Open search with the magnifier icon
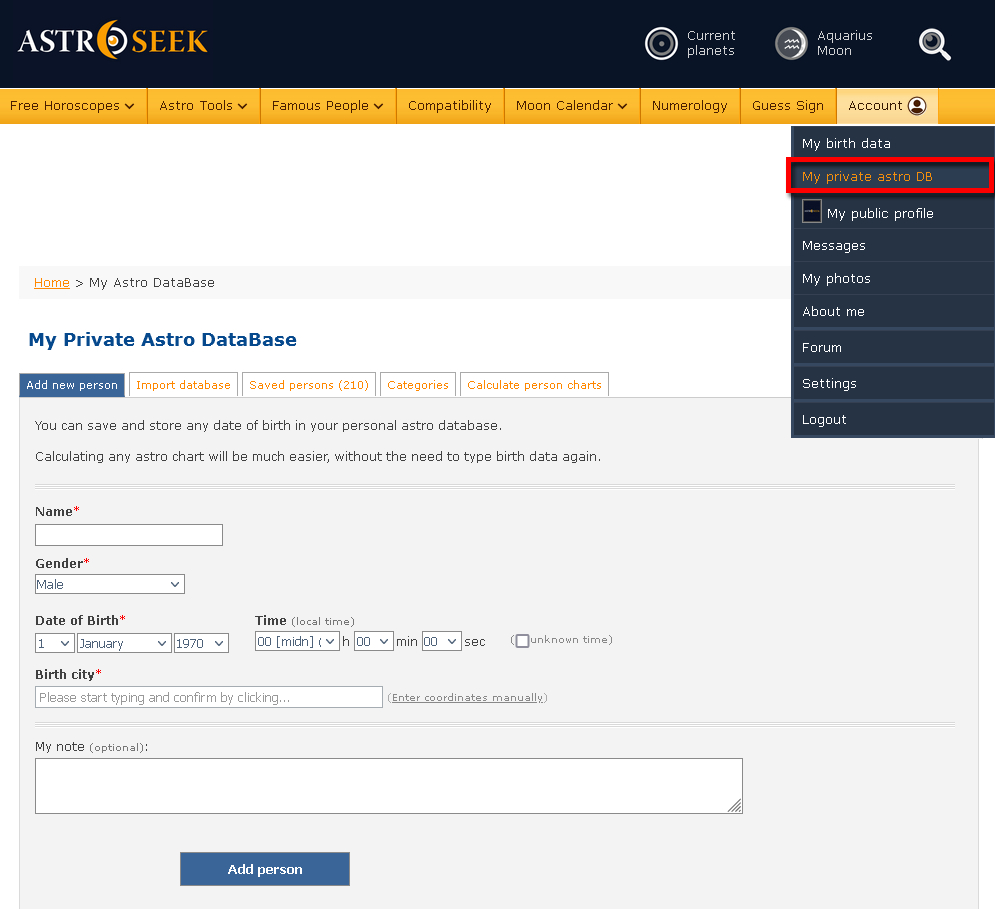 (934, 44)
